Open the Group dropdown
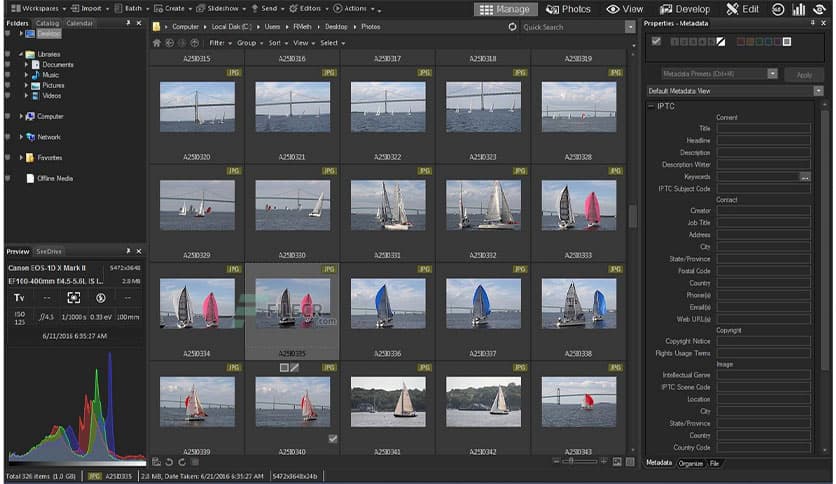Viewport: 836px width, 484px height. [x=249, y=43]
